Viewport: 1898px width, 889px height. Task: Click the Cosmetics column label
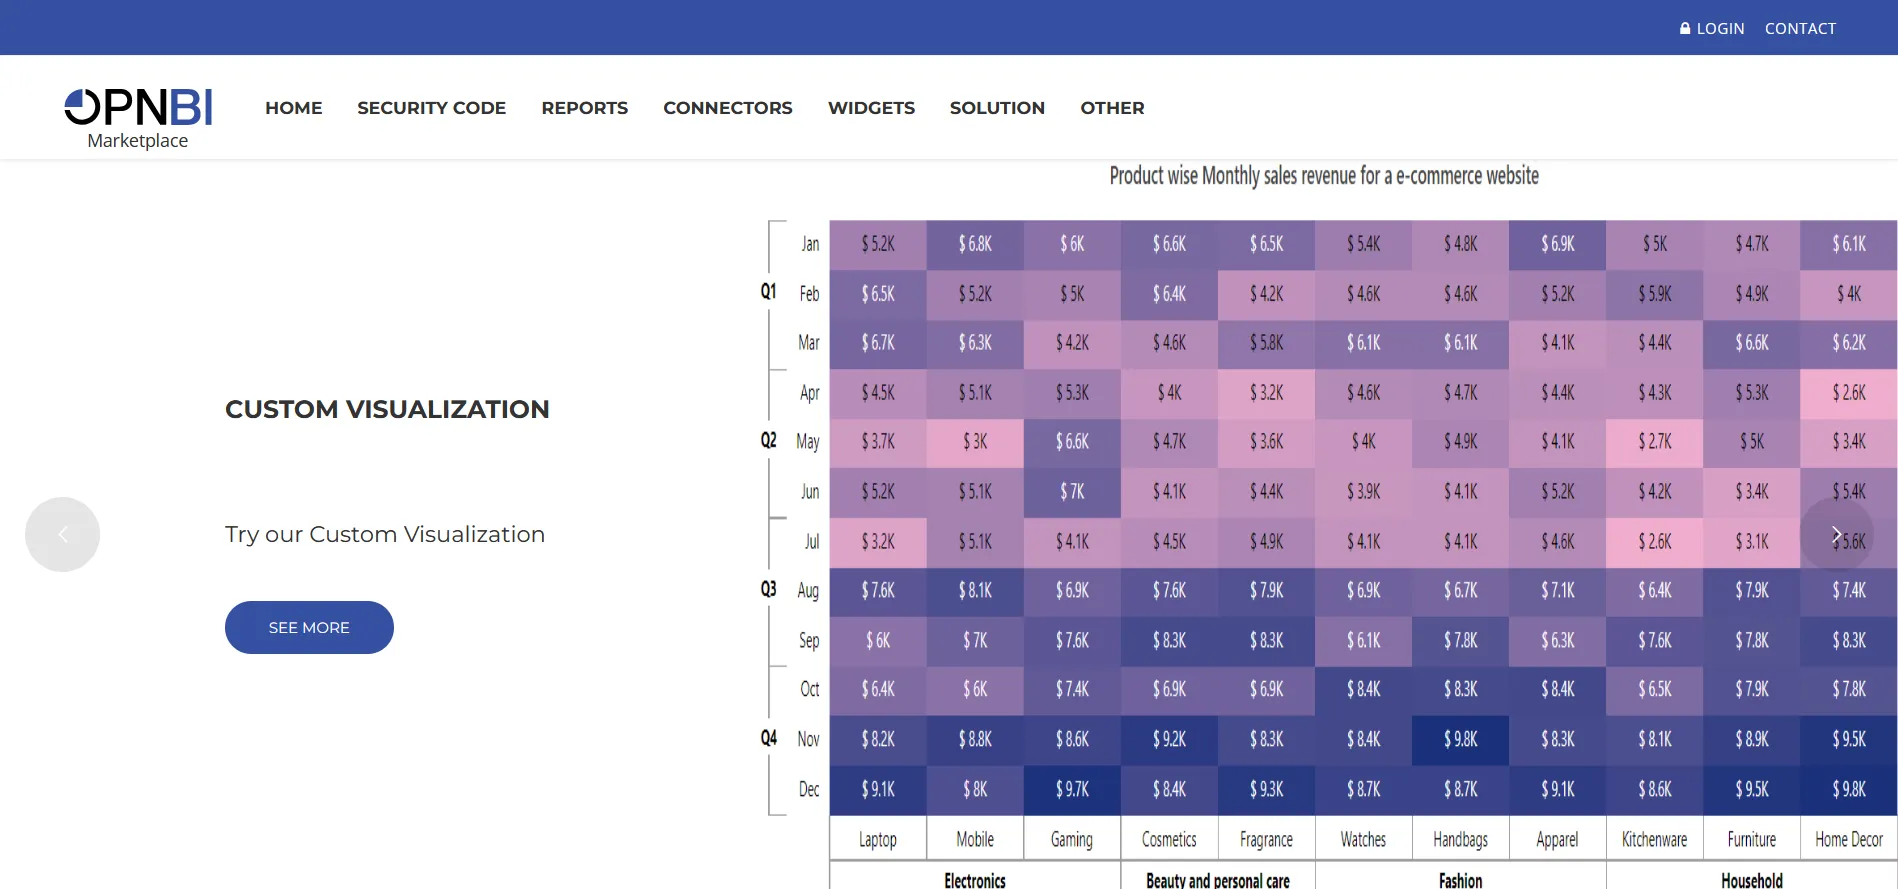tap(1169, 840)
